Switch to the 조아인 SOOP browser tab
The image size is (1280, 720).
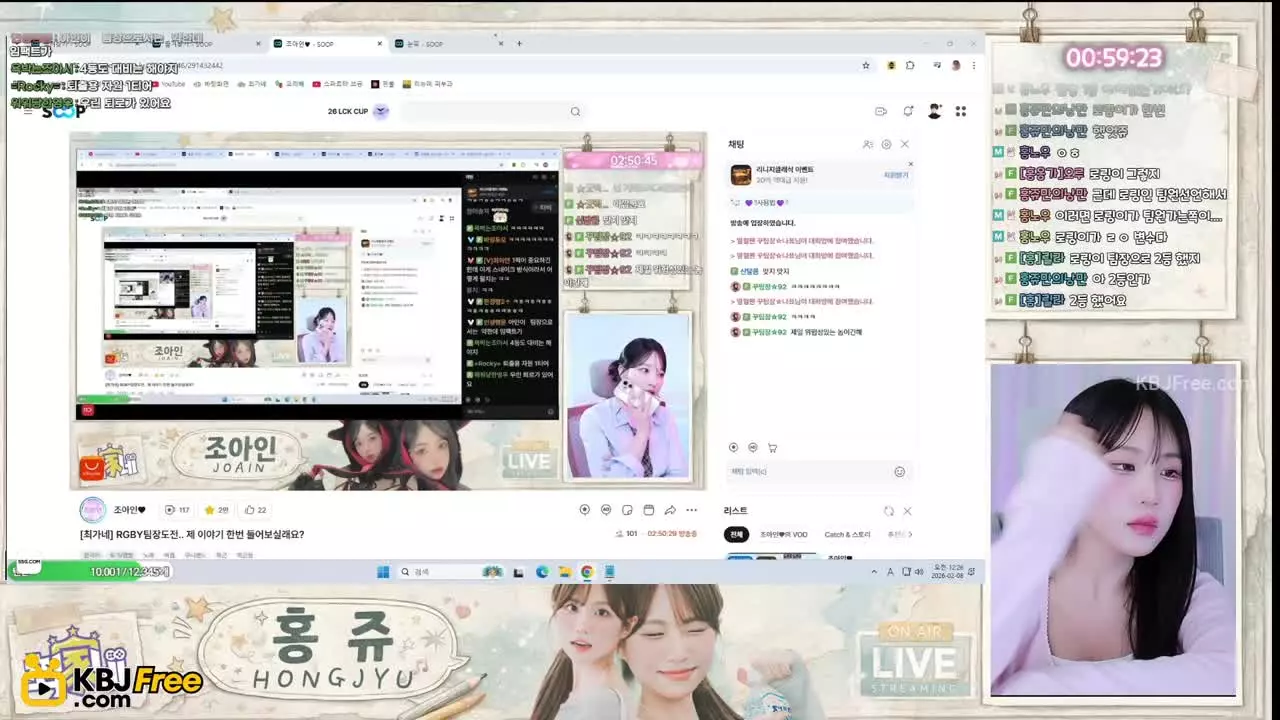(328, 44)
